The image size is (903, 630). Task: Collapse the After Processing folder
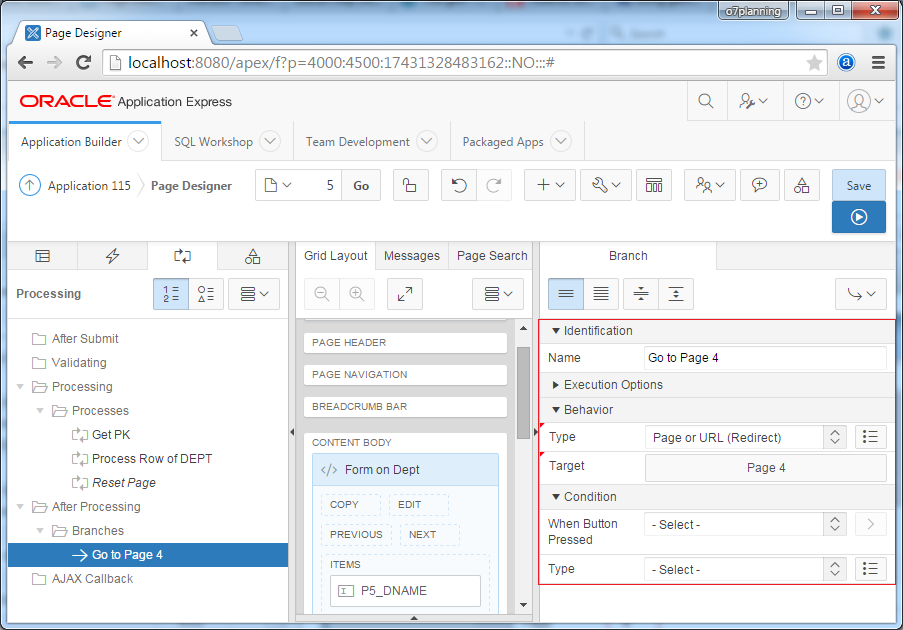pyautogui.click(x=20, y=507)
